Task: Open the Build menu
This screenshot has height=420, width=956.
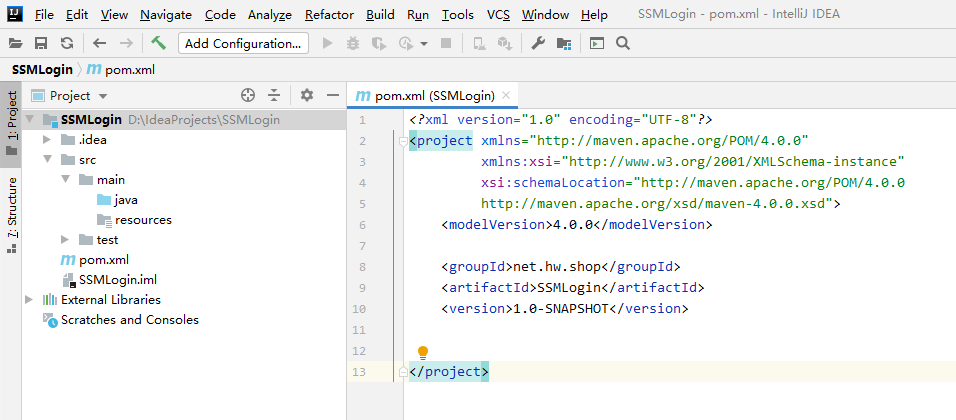Action: [380, 15]
